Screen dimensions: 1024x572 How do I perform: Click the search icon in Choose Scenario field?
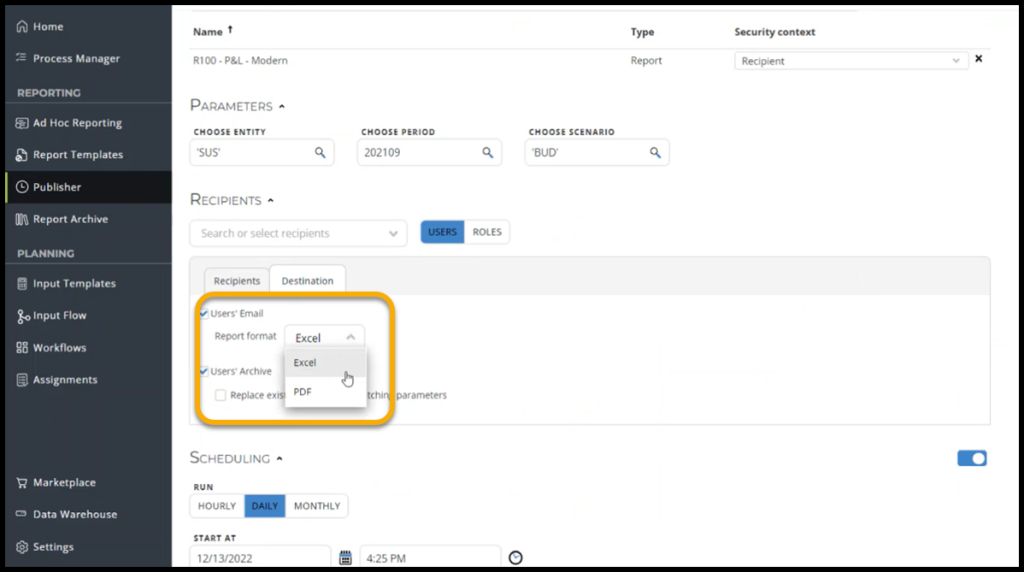(x=655, y=153)
